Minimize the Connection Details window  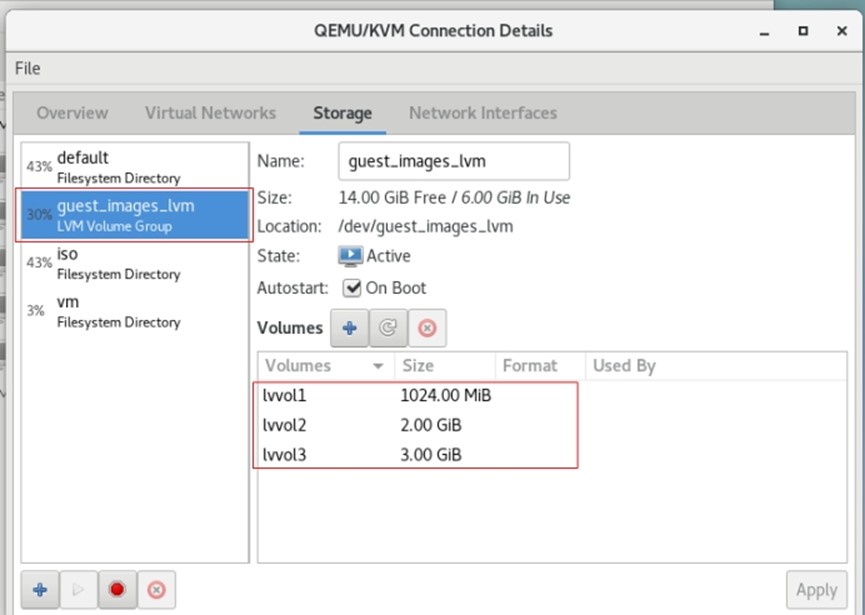764,31
